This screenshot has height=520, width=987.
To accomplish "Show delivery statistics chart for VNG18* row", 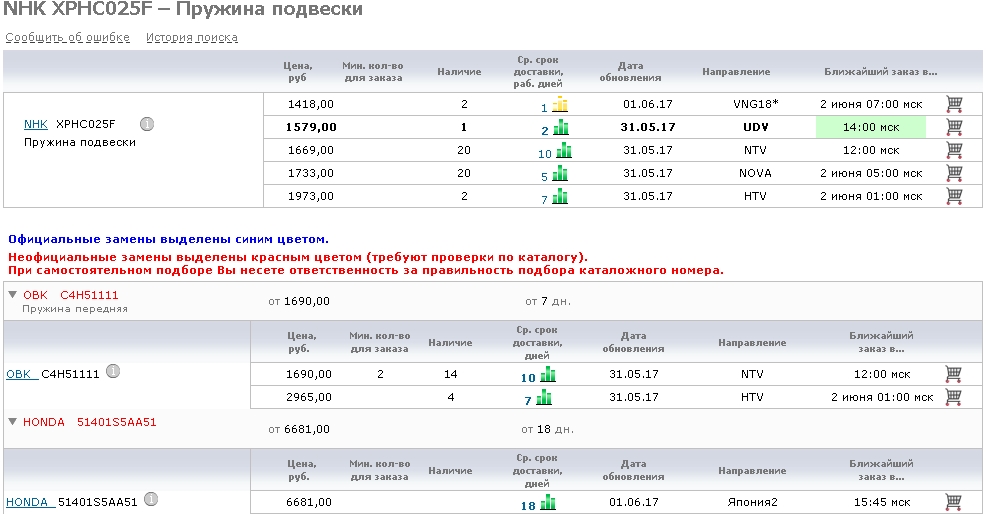I will (560, 105).
